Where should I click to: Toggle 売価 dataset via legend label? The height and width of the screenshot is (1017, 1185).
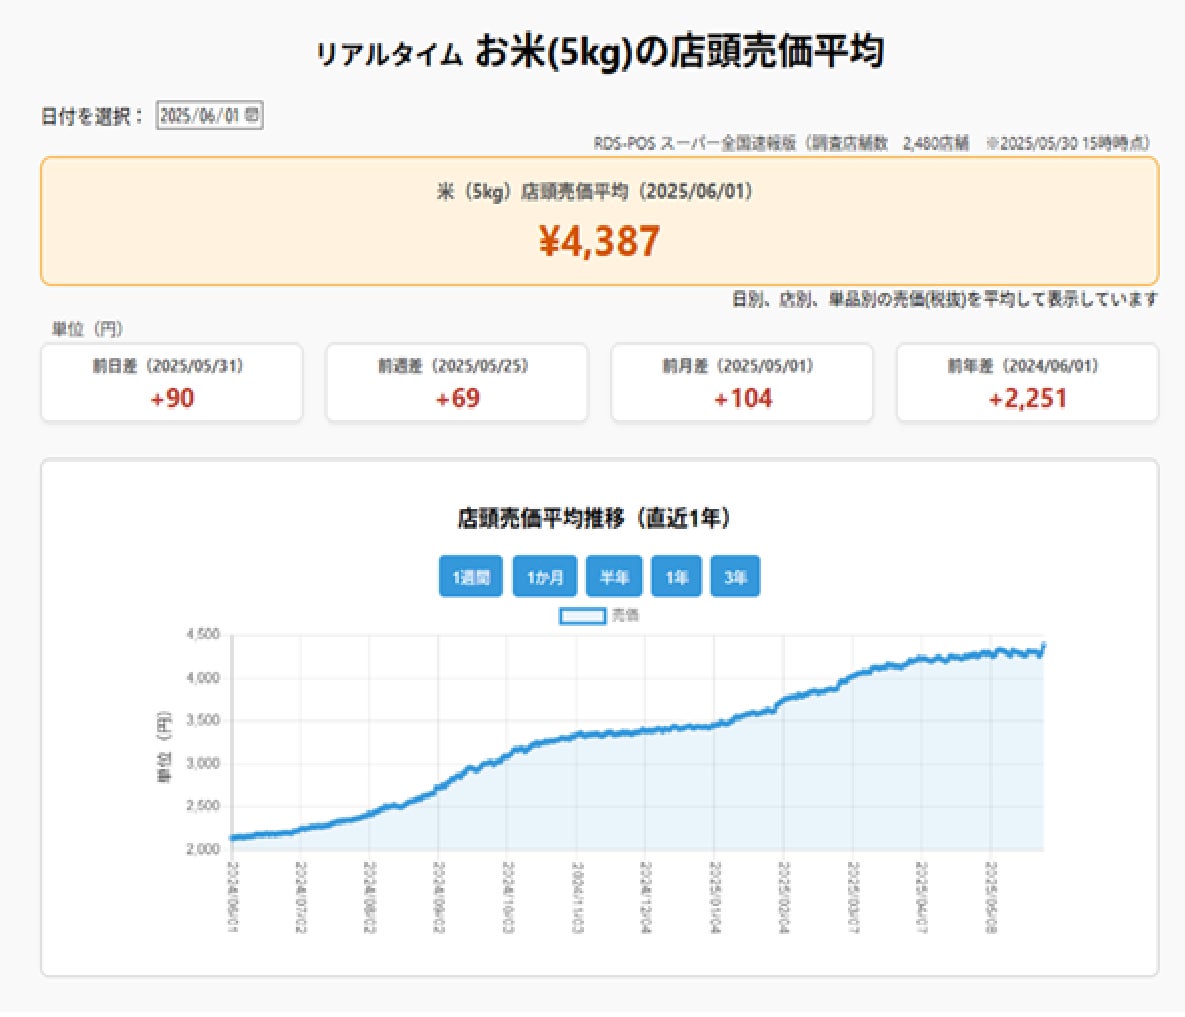click(x=625, y=615)
